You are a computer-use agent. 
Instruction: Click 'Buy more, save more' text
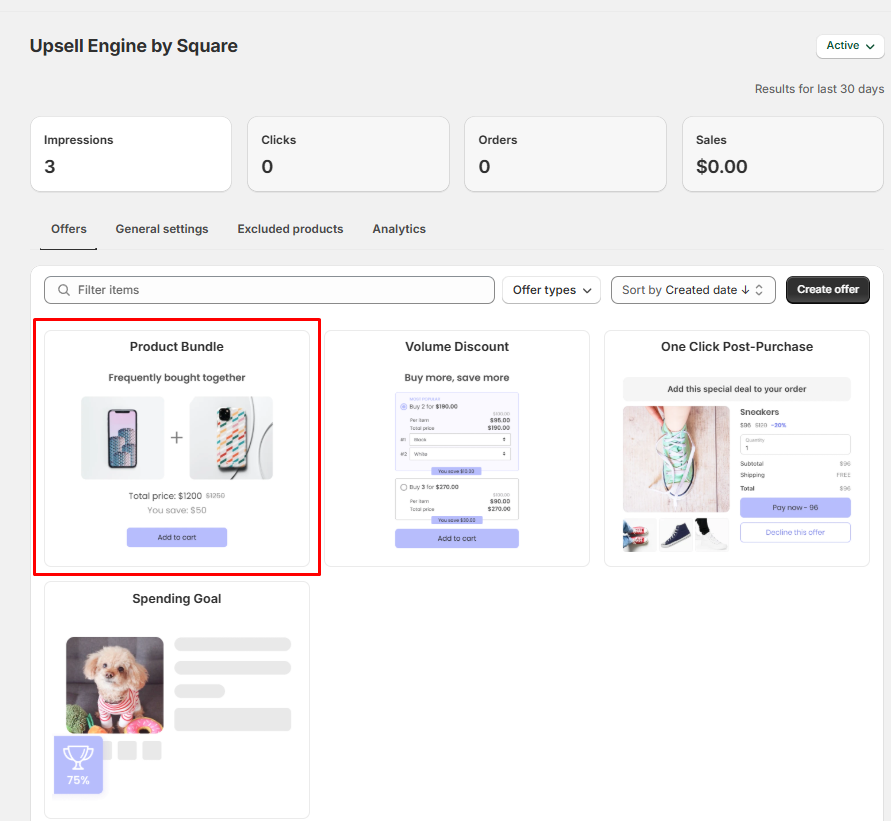[457, 378]
